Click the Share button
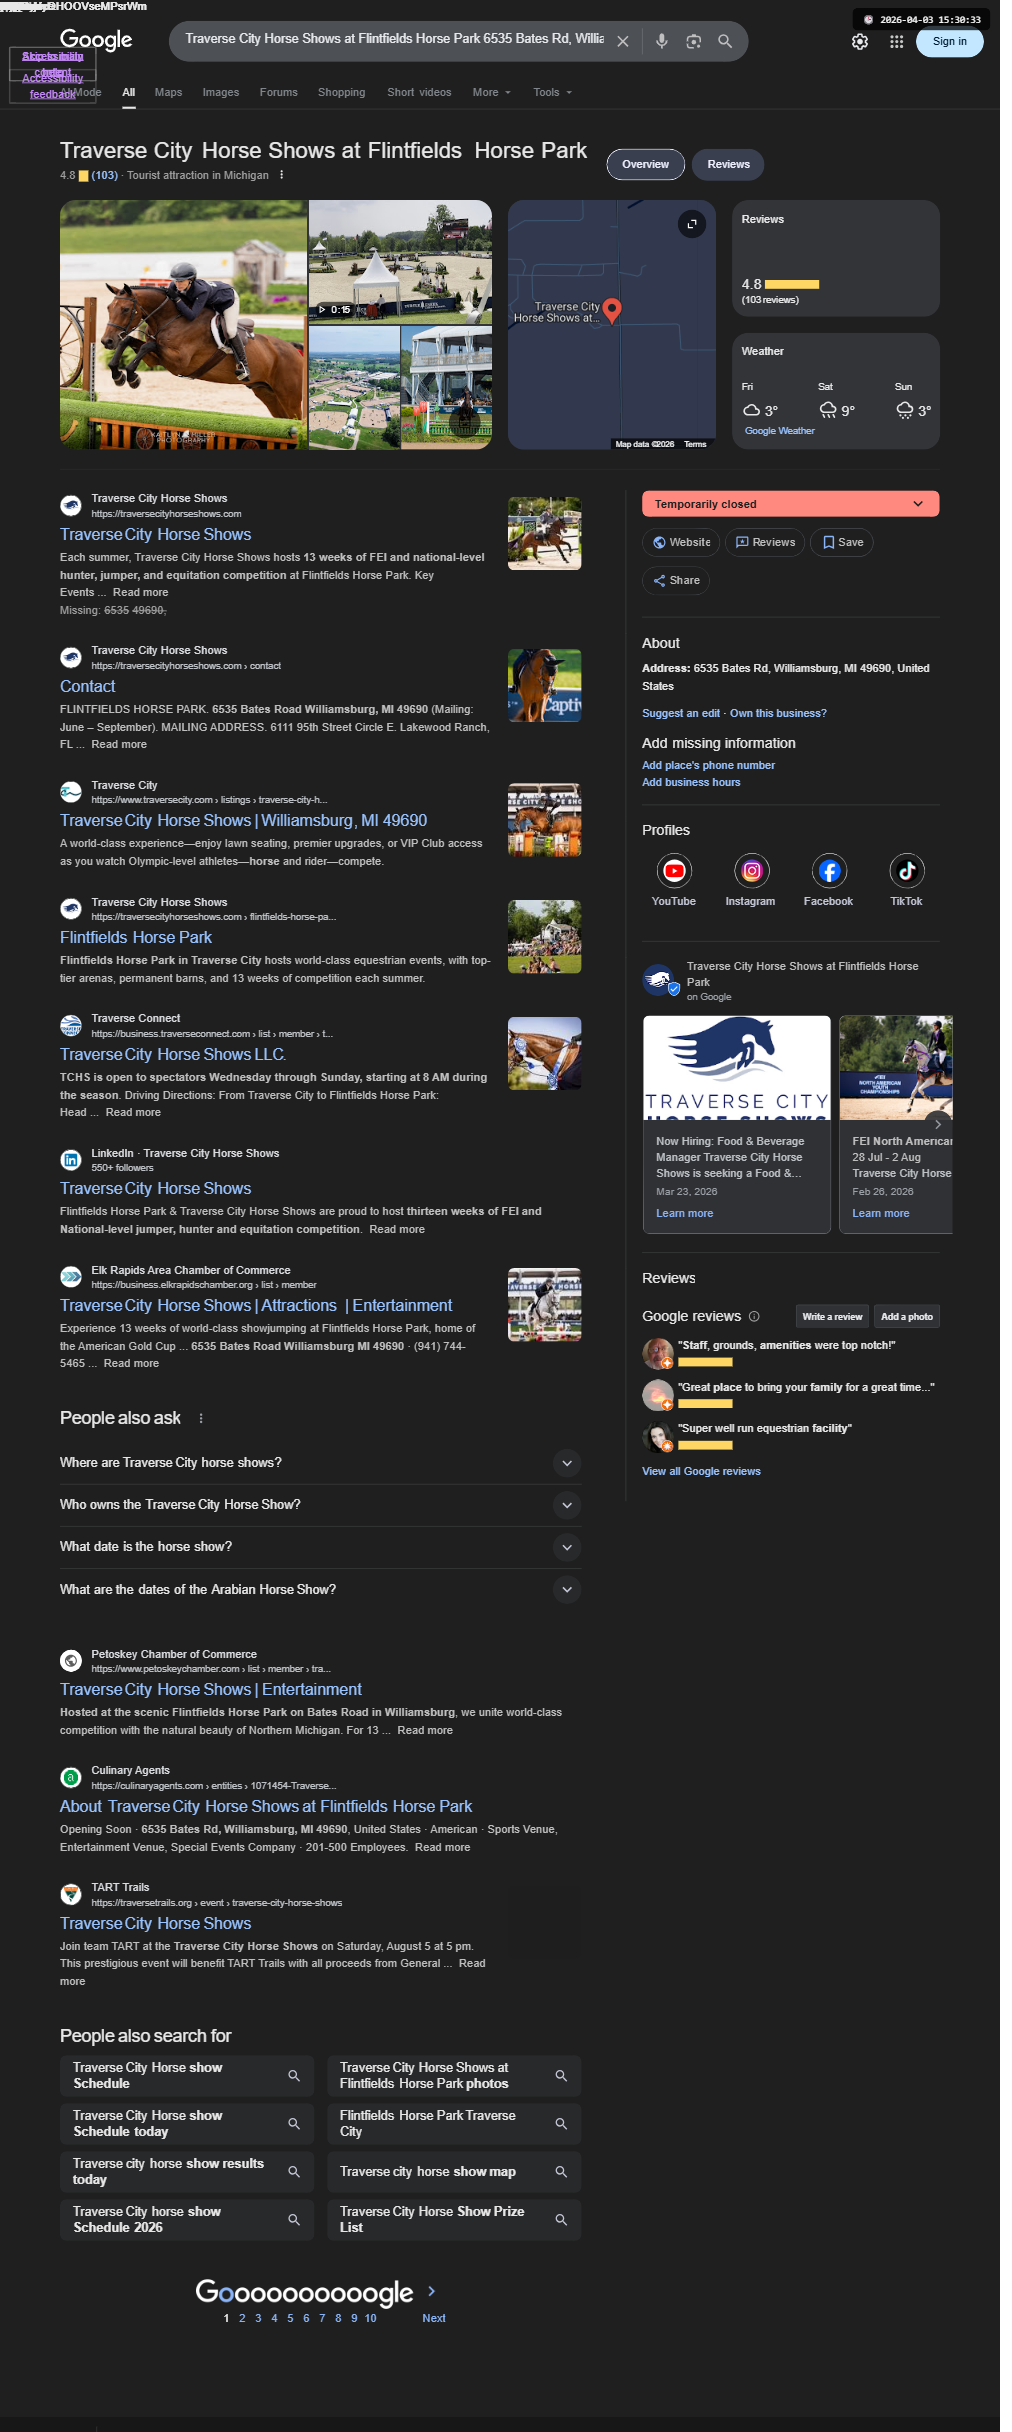 pyautogui.click(x=676, y=580)
